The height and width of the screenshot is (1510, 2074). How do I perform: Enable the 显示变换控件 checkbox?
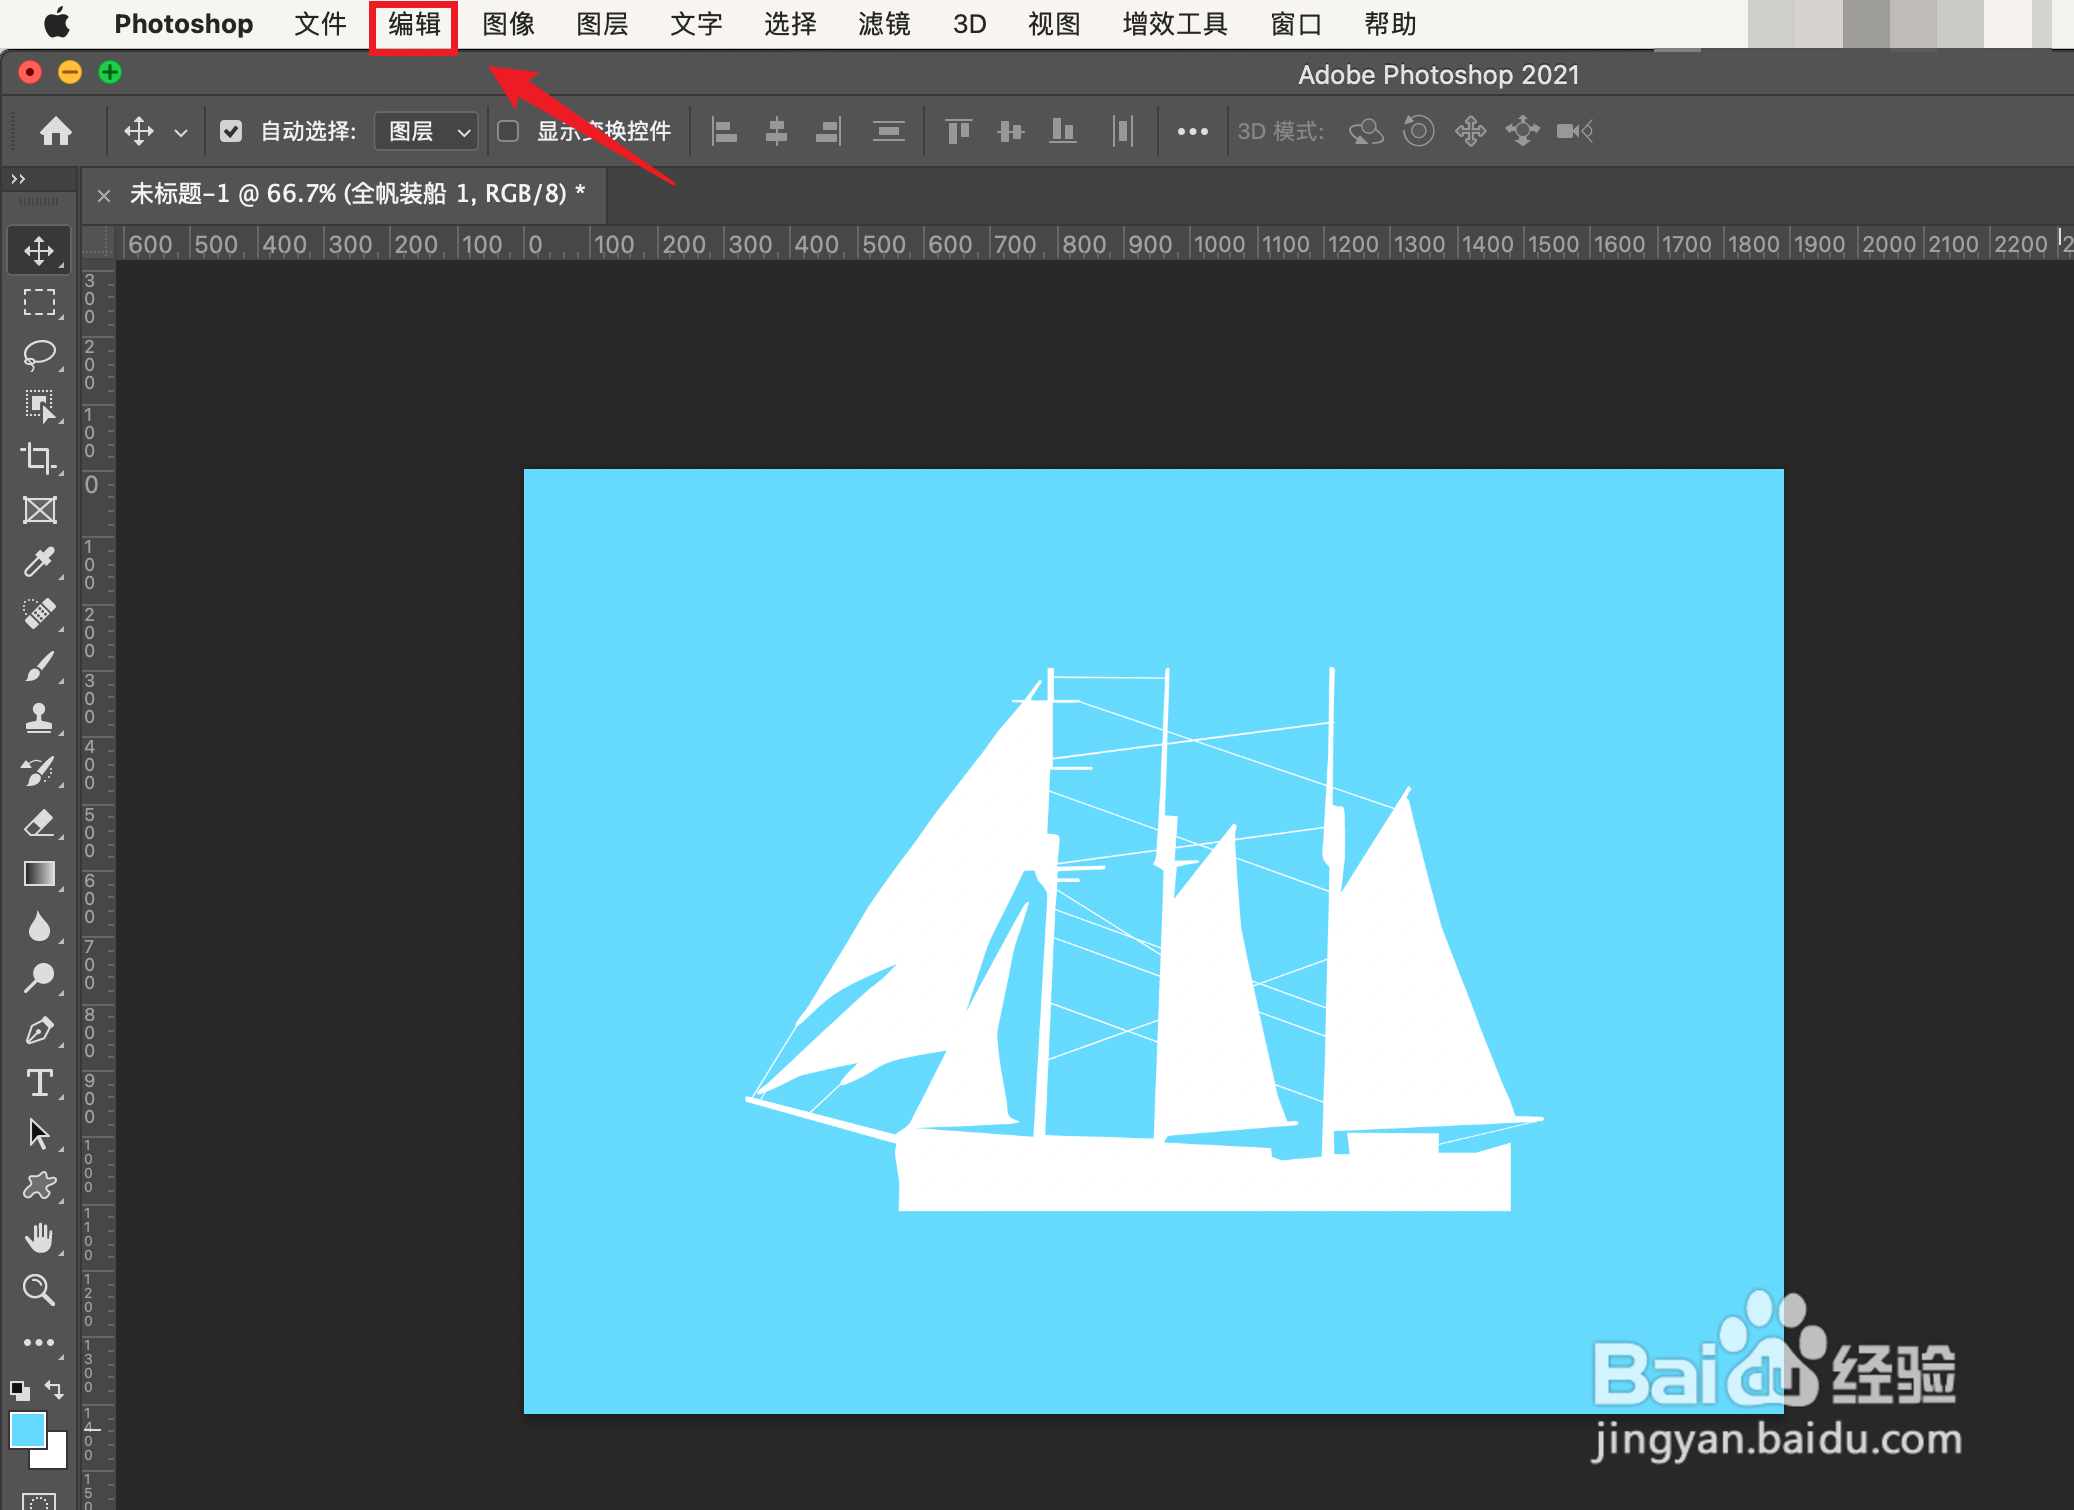(508, 131)
